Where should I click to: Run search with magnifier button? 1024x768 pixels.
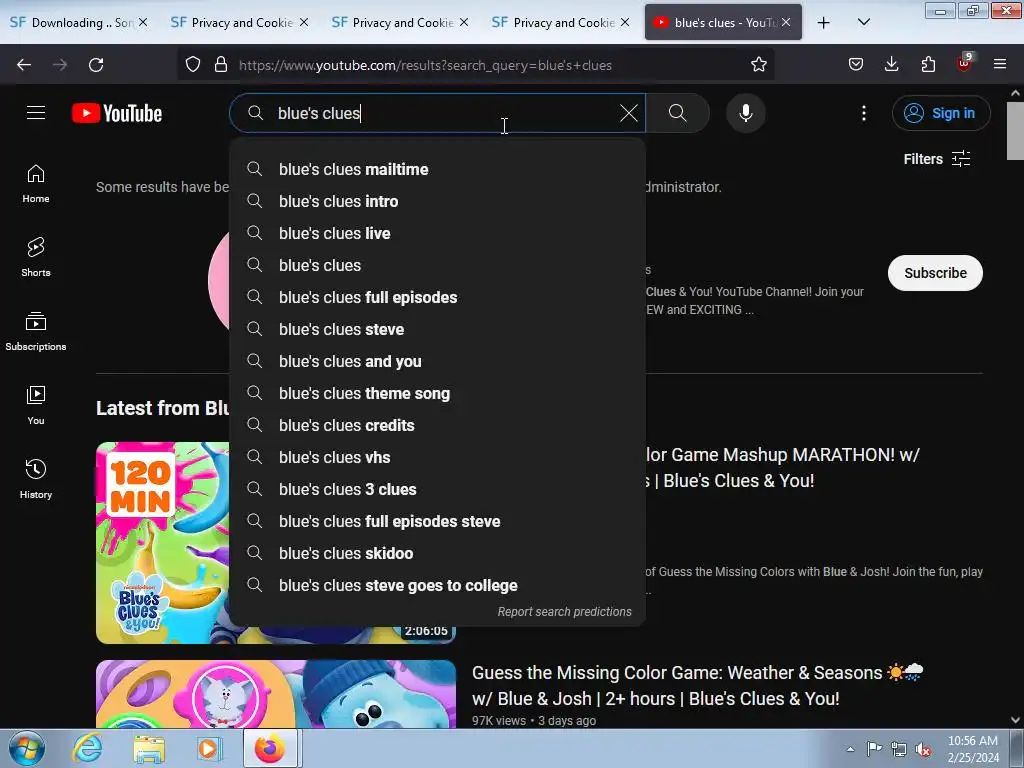click(677, 113)
